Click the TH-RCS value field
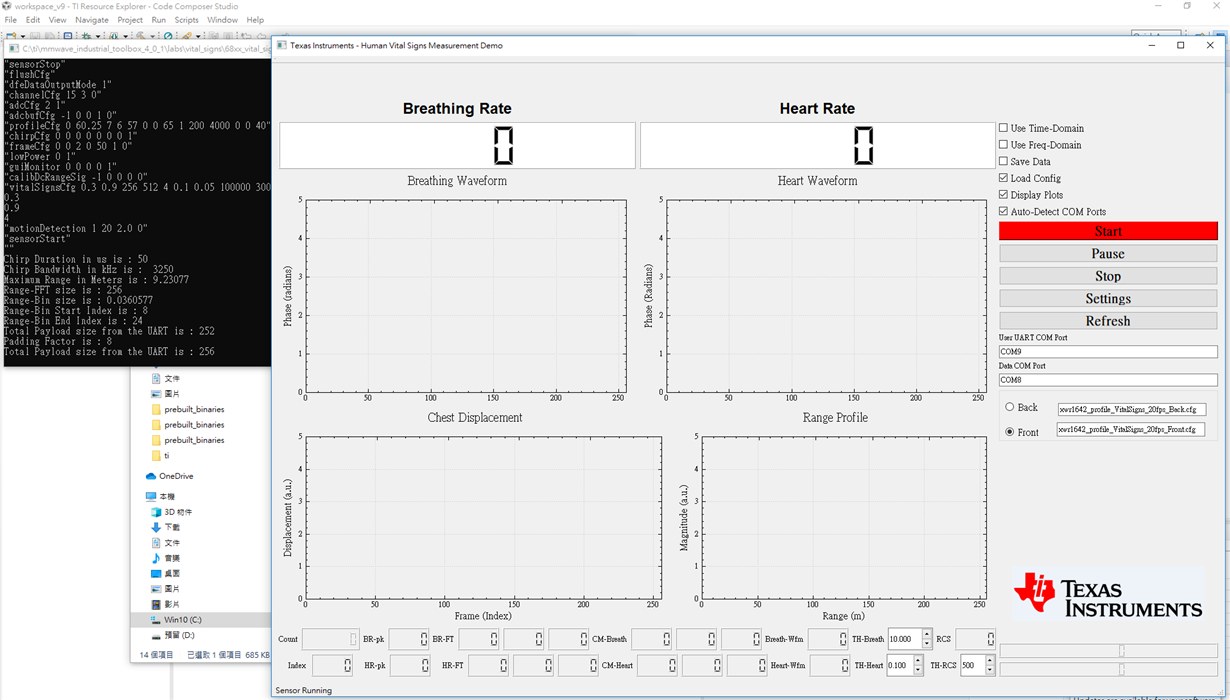Image resolution: width=1230 pixels, height=700 pixels. 972,665
